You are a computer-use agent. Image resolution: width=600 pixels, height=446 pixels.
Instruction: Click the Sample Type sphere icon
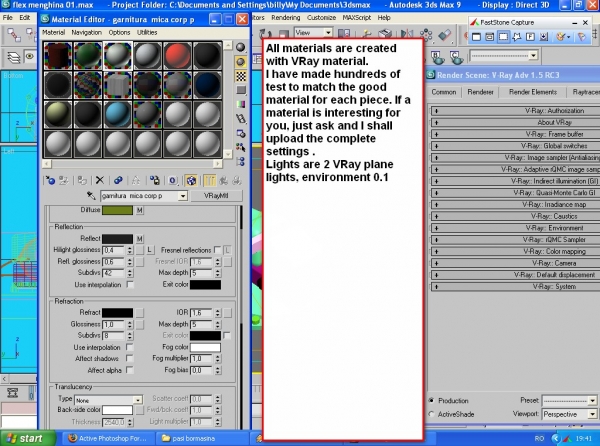point(241,47)
